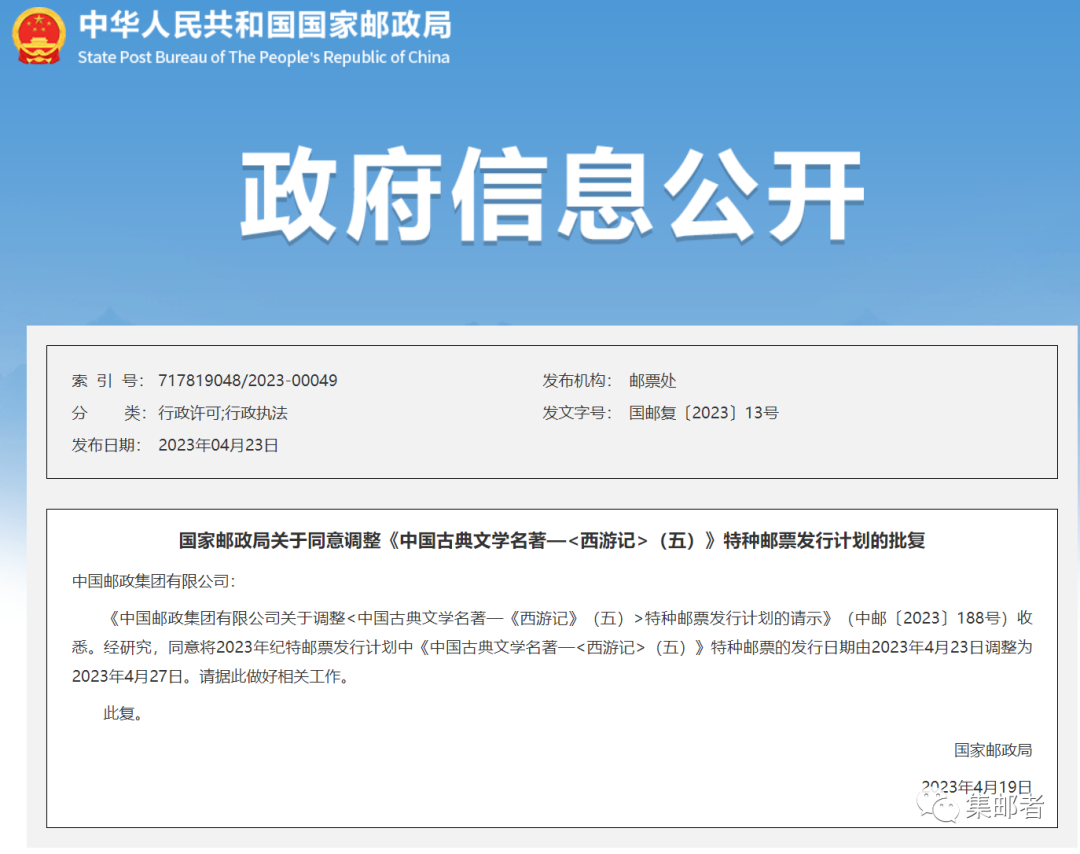
Task: Click the signing date 2023年4月19日
Action: point(977,787)
